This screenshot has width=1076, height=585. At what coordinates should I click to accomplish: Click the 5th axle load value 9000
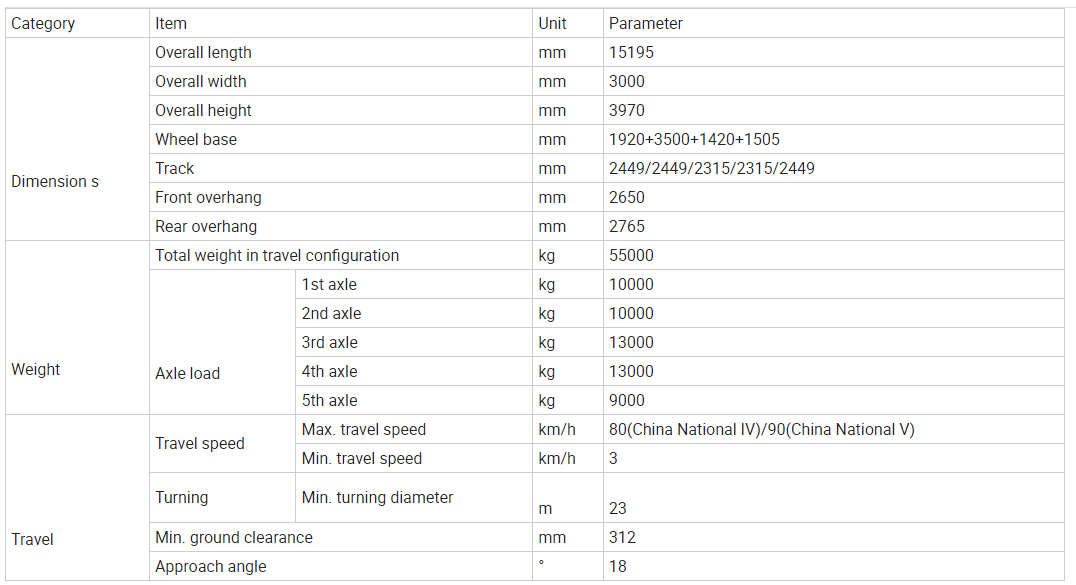point(627,400)
